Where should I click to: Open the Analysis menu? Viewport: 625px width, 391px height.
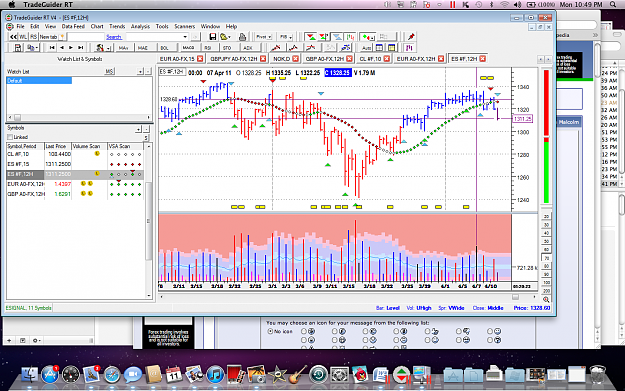140,26
